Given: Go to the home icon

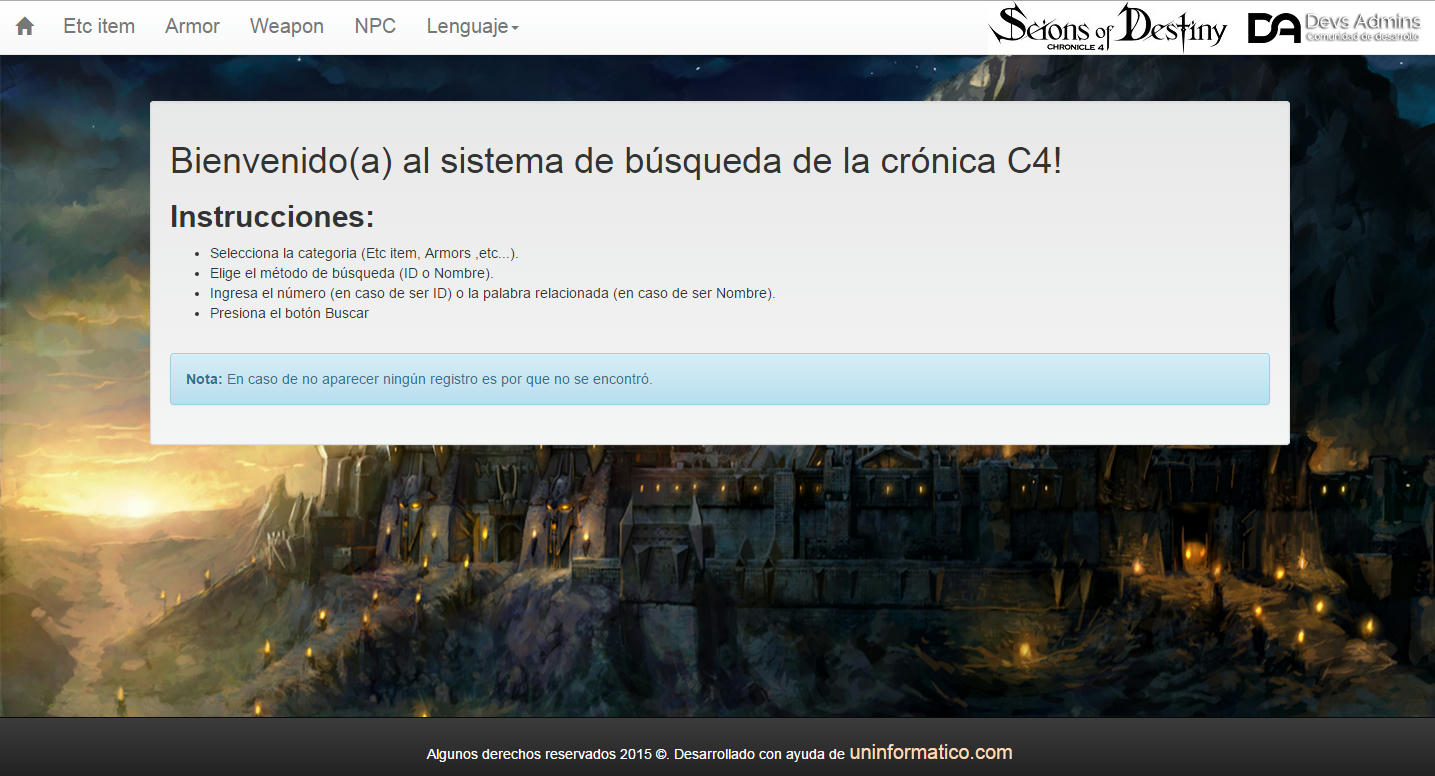Looking at the screenshot, I should pyautogui.click(x=25, y=27).
